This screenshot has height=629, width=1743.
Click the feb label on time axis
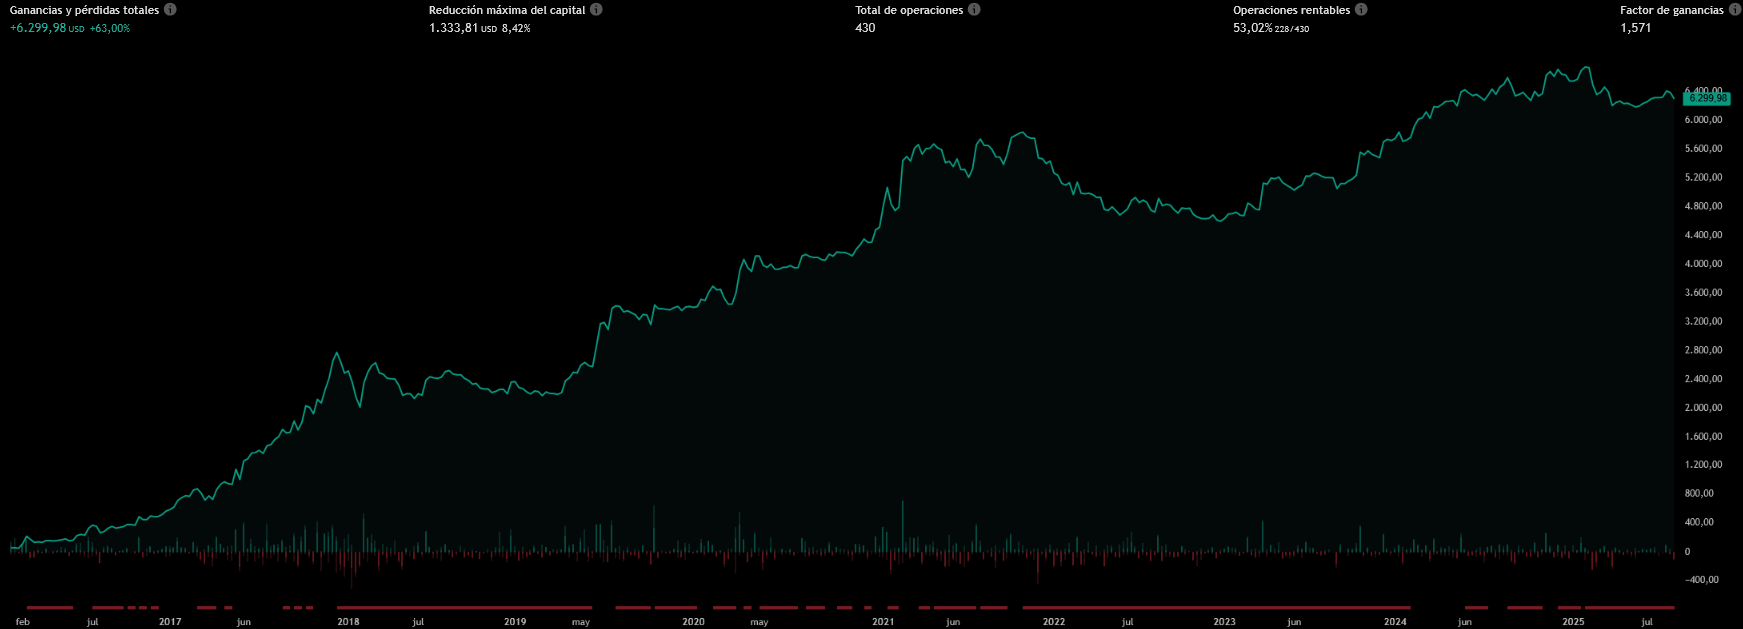[x=23, y=622]
